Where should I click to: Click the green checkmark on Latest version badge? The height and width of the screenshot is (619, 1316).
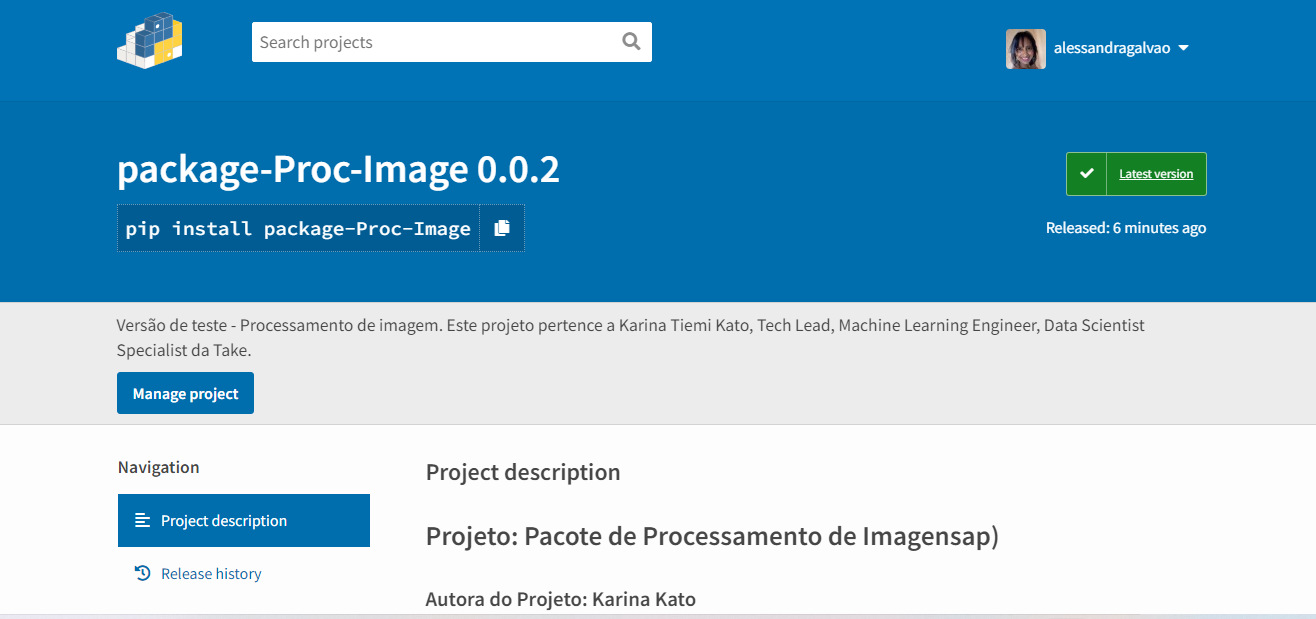click(x=1086, y=173)
